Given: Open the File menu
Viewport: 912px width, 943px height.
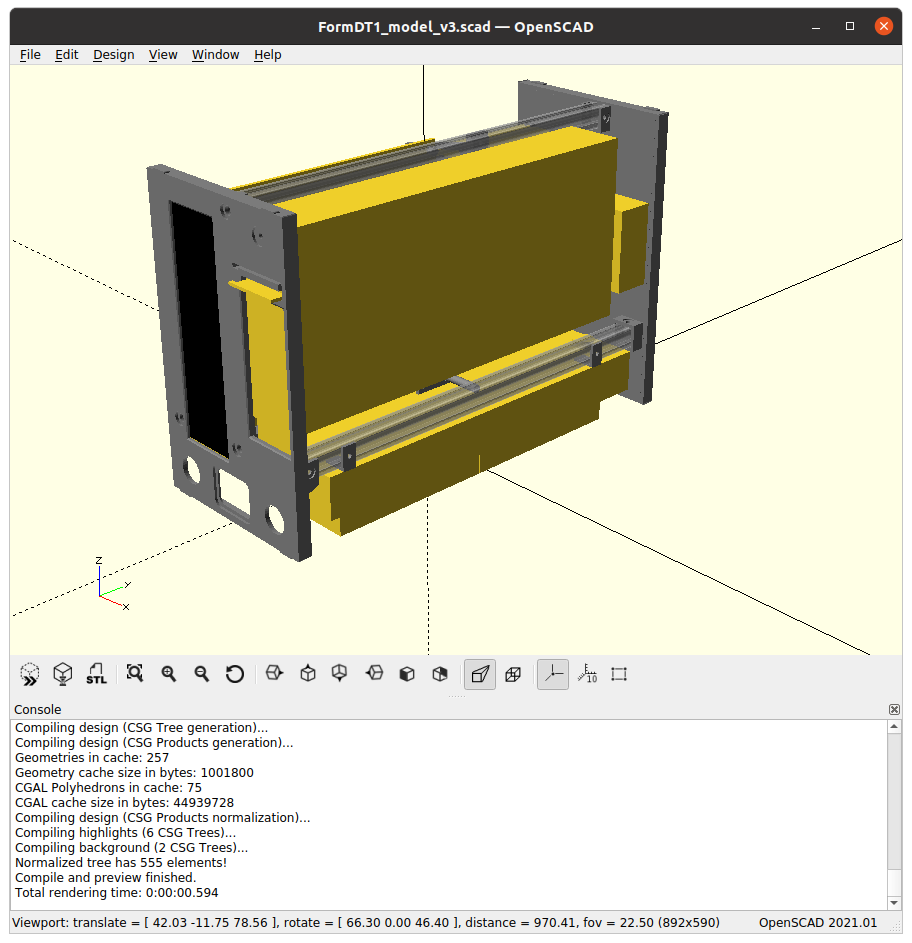Looking at the screenshot, I should point(30,55).
